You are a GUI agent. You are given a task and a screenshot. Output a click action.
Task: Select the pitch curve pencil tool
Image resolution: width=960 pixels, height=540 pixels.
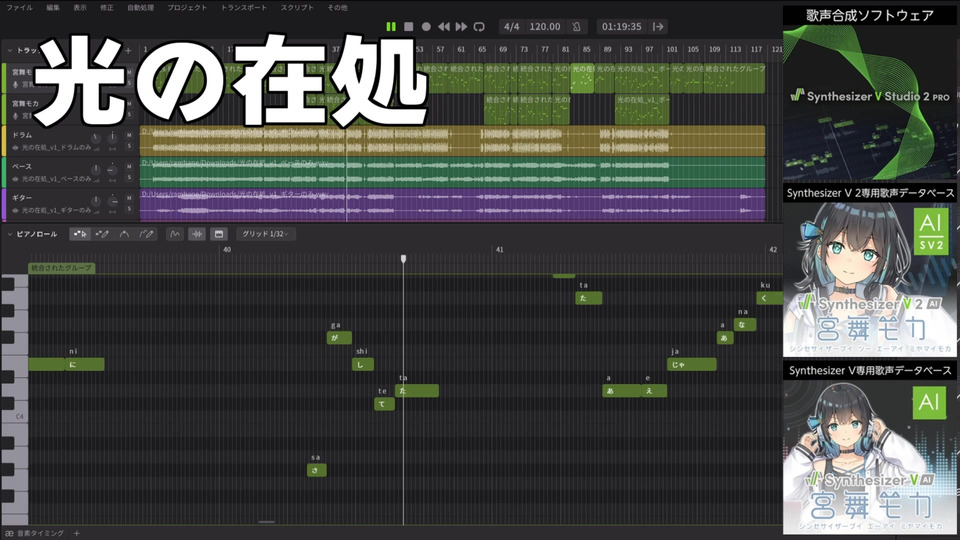[x=146, y=234]
